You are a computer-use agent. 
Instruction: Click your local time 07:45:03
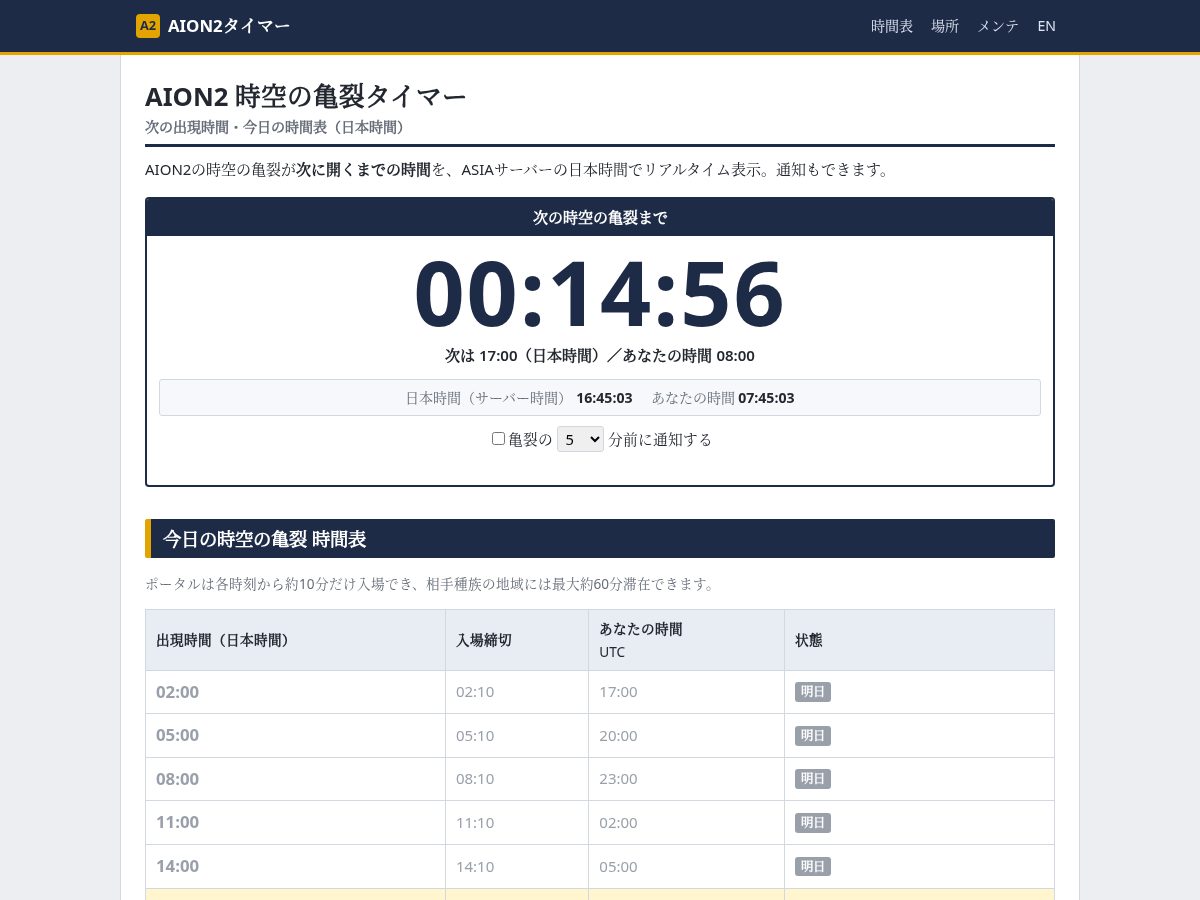(766, 397)
